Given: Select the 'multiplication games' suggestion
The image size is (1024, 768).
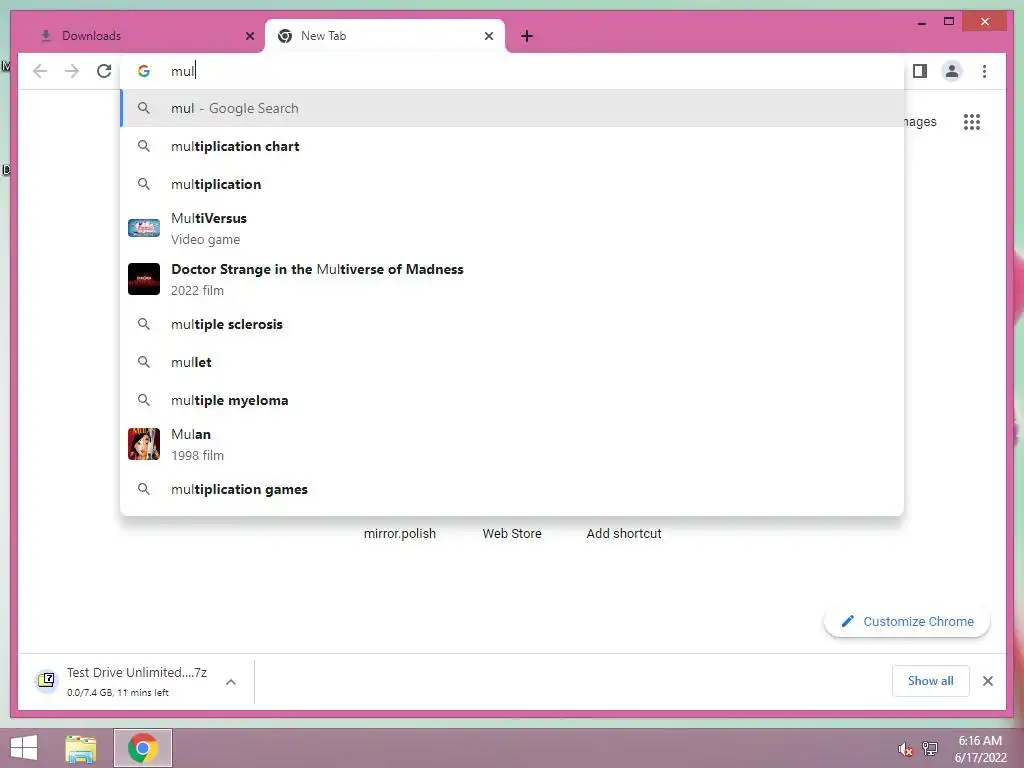Looking at the screenshot, I should [513, 489].
